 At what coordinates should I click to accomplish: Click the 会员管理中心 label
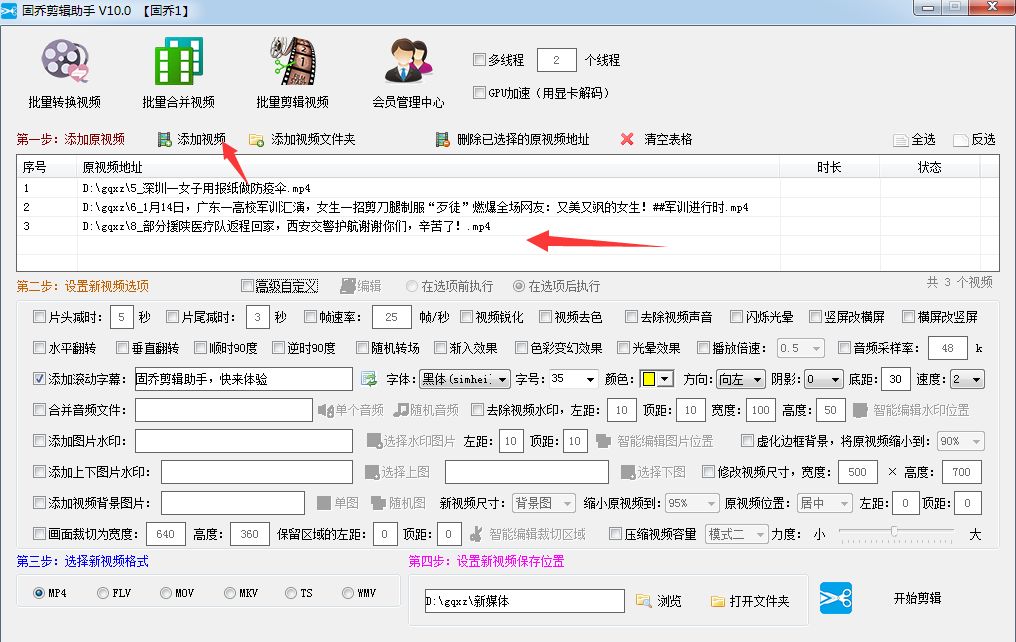(x=408, y=102)
